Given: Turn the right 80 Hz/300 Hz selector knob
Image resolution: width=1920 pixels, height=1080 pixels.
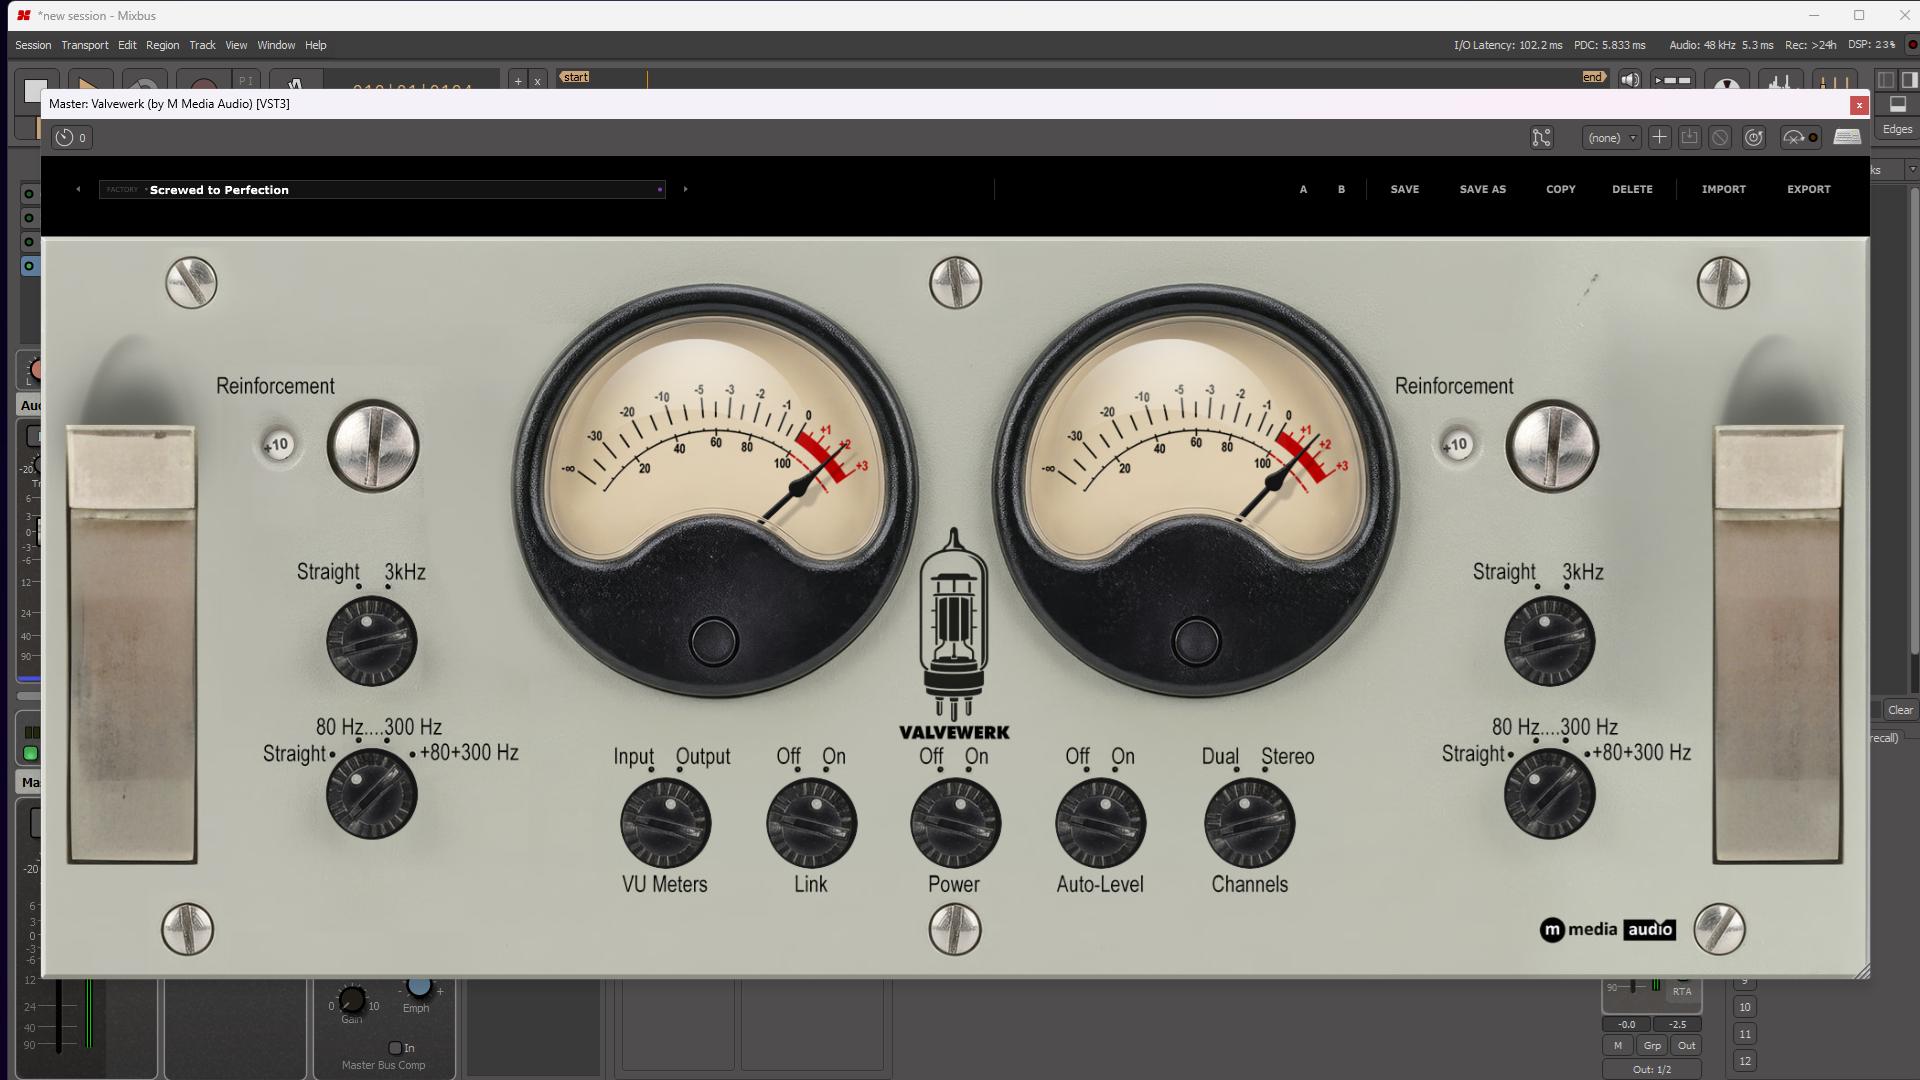Looking at the screenshot, I should (1549, 794).
